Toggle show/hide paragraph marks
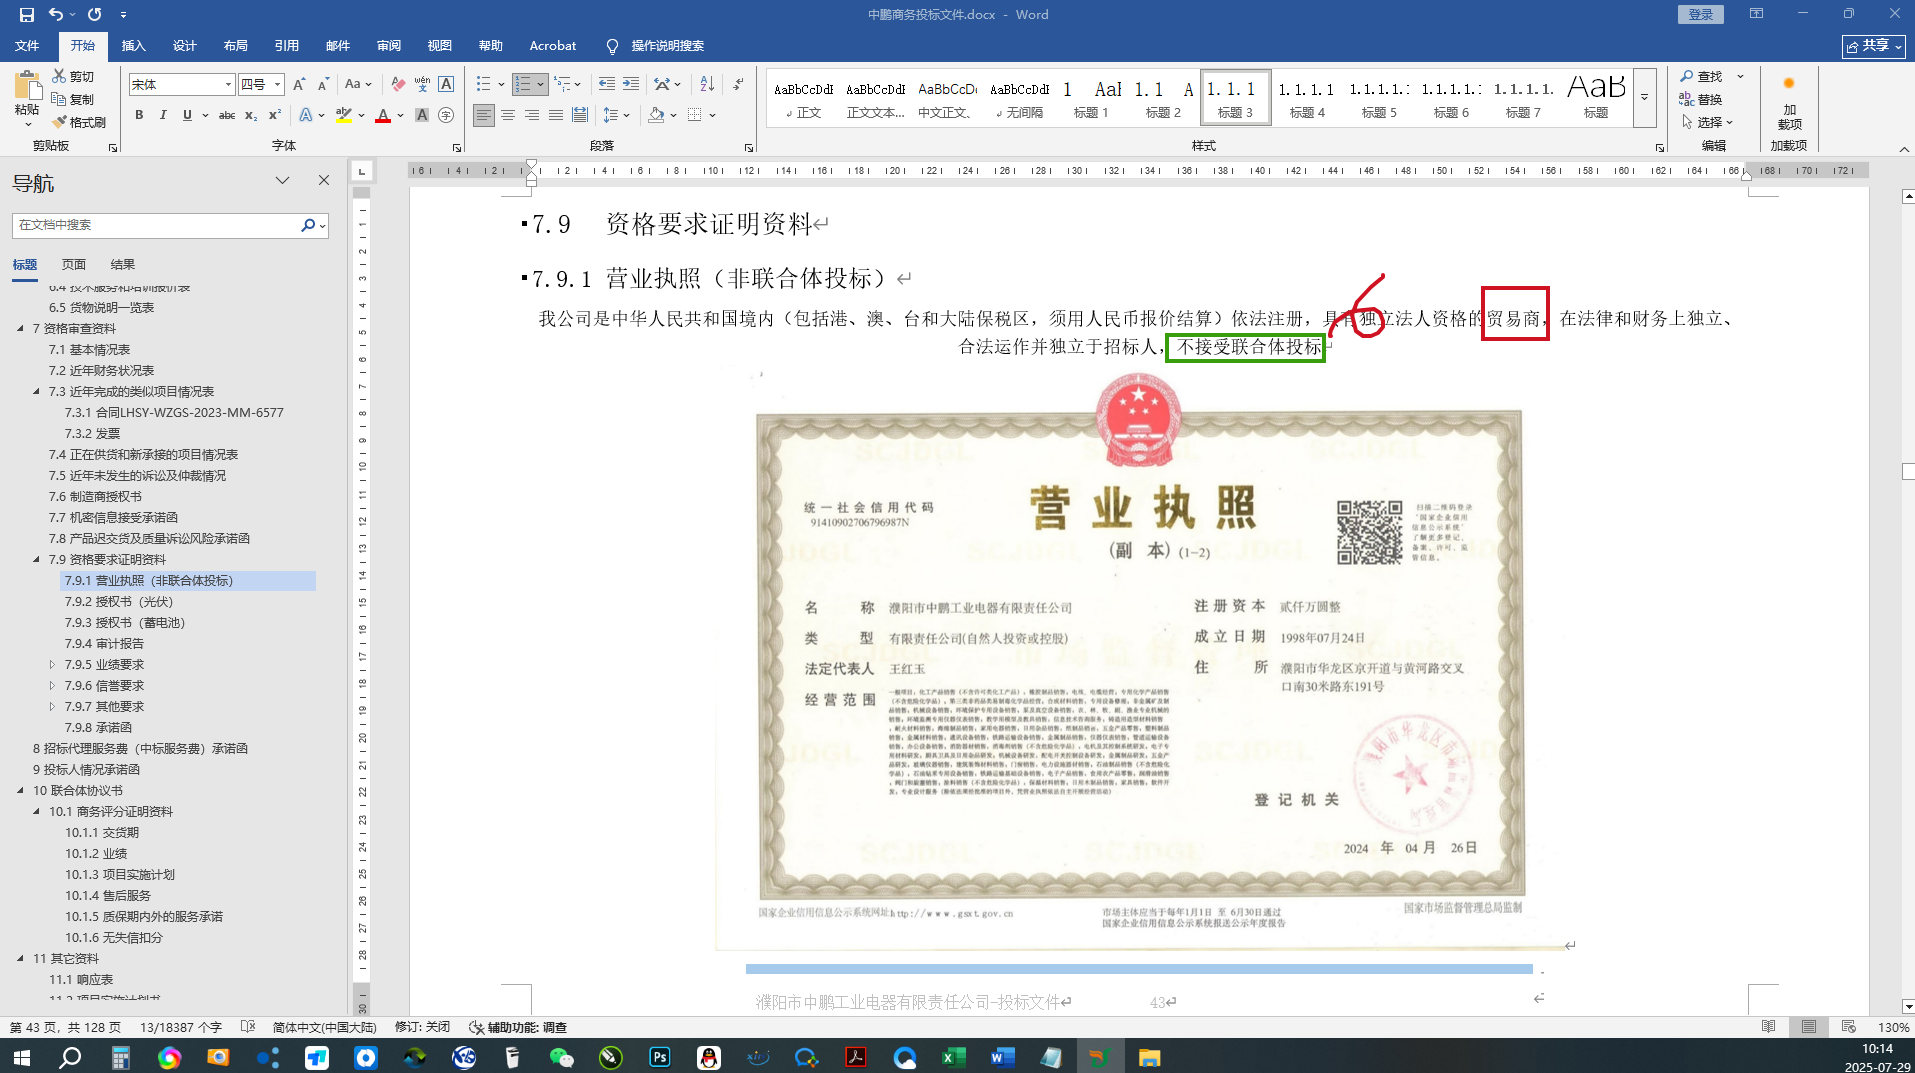1915x1073 pixels. tap(738, 85)
